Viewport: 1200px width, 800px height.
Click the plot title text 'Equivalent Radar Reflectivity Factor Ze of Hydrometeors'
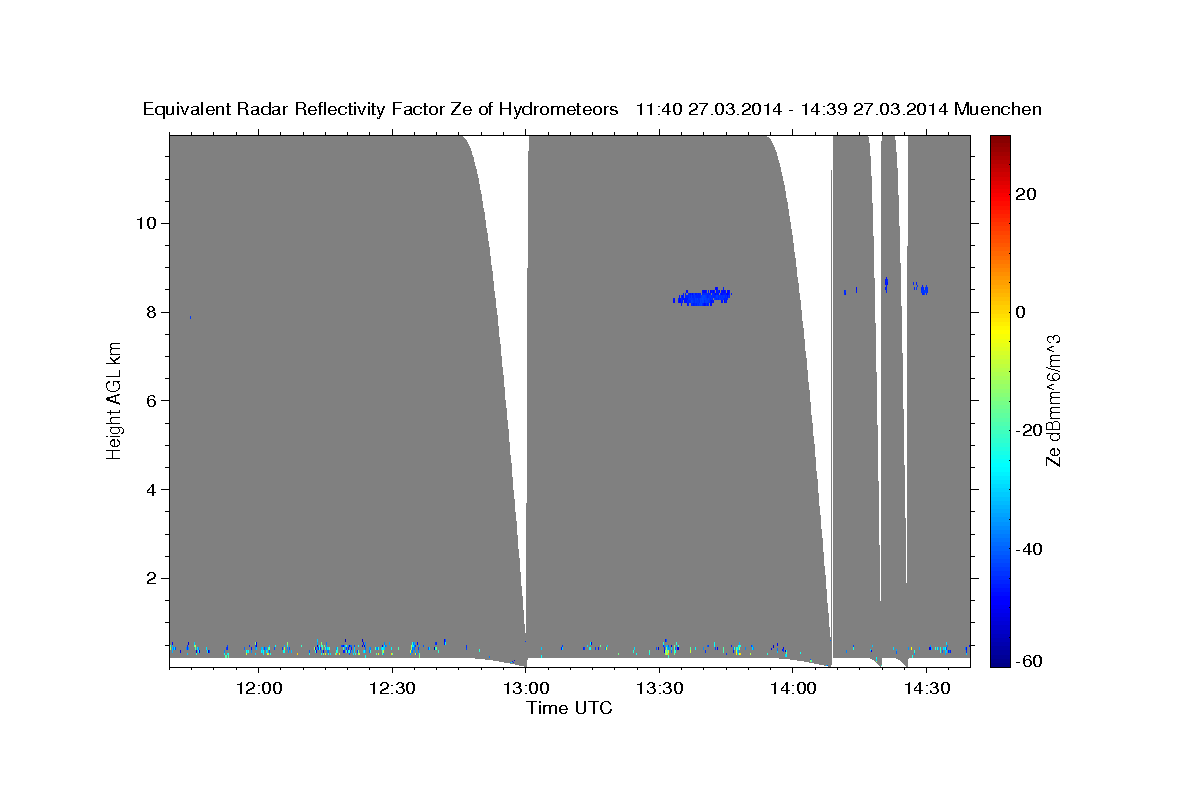[x=380, y=109]
